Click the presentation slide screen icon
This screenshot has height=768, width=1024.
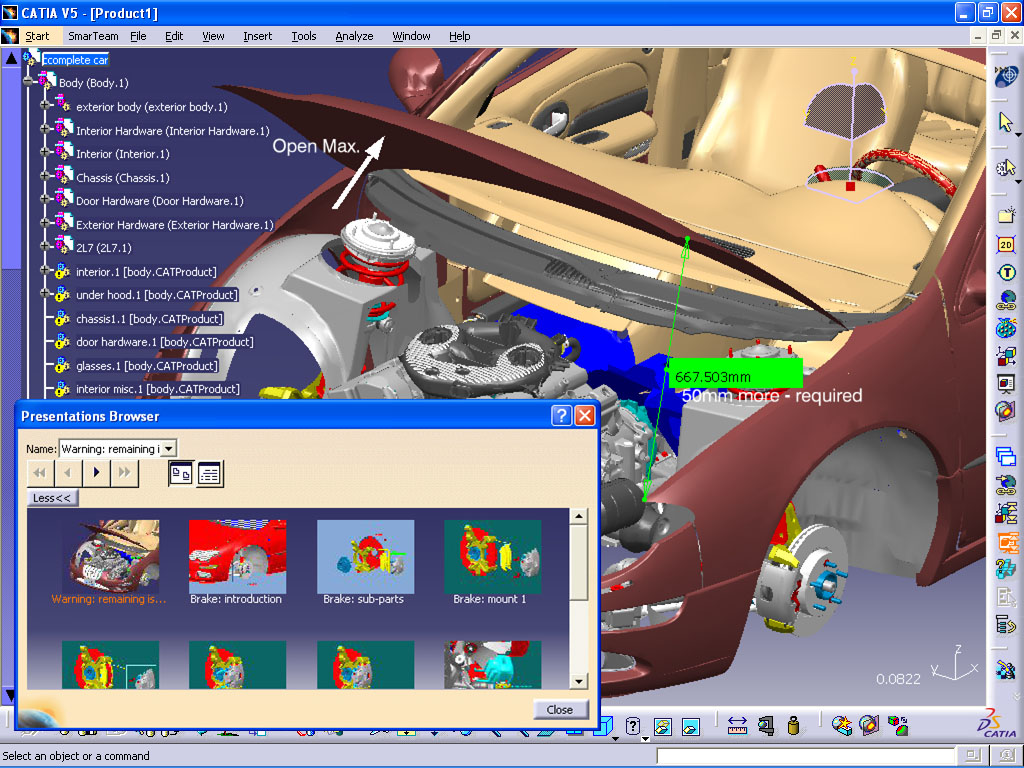1006,383
